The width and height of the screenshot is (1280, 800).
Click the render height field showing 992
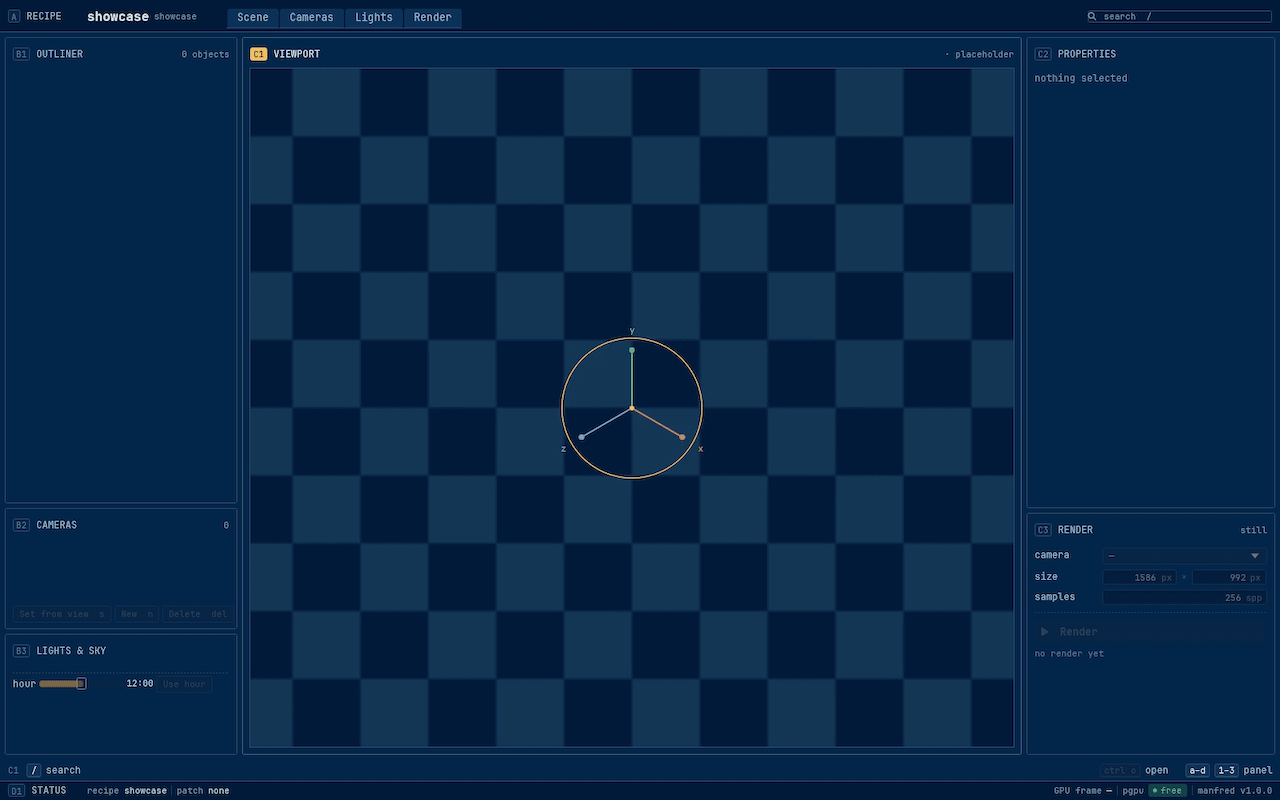point(1229,578)
